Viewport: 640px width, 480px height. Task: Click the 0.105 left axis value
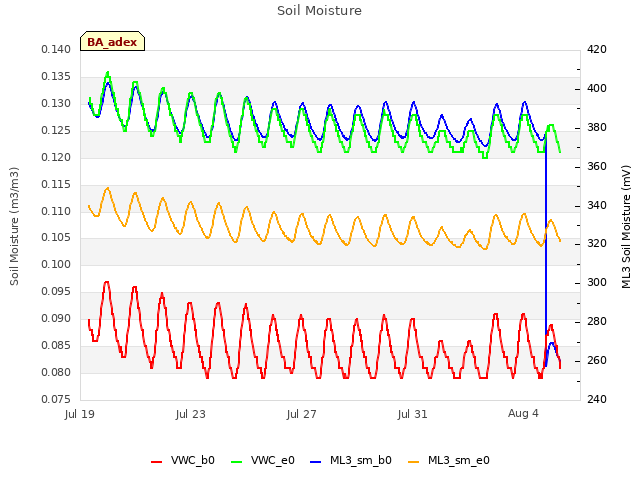click(x=56, y=237)
